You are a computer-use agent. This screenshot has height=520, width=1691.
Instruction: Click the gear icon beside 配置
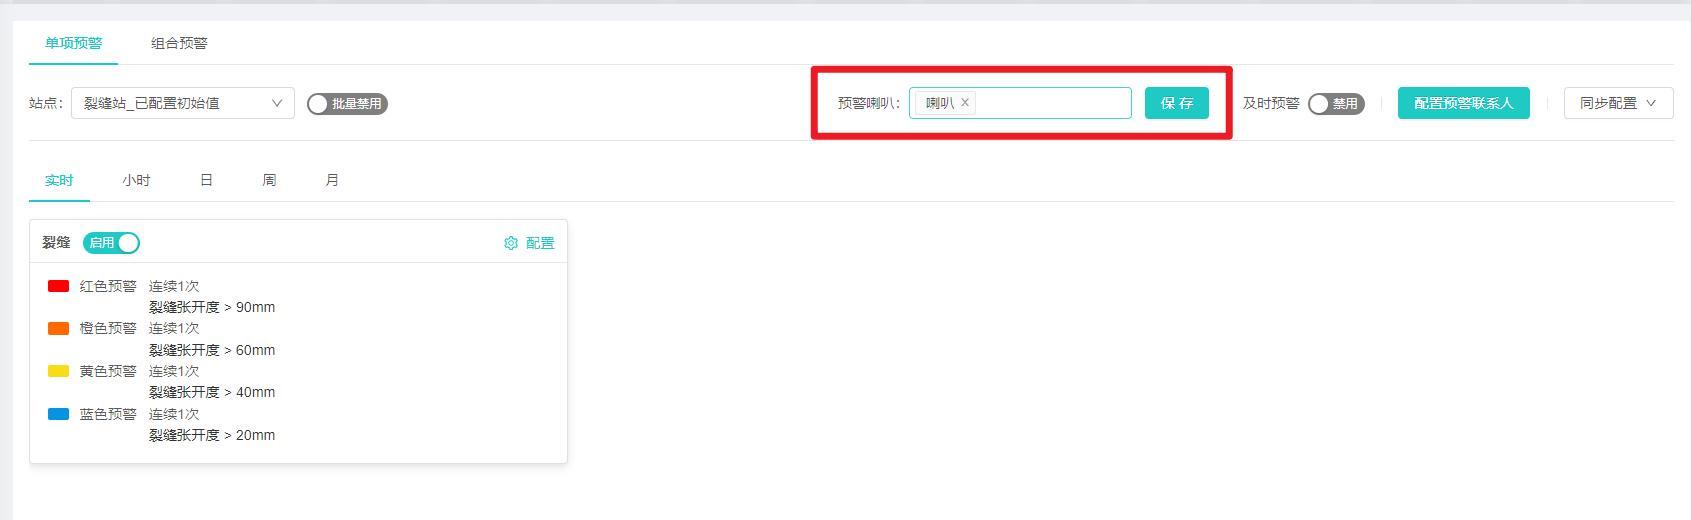511,243
